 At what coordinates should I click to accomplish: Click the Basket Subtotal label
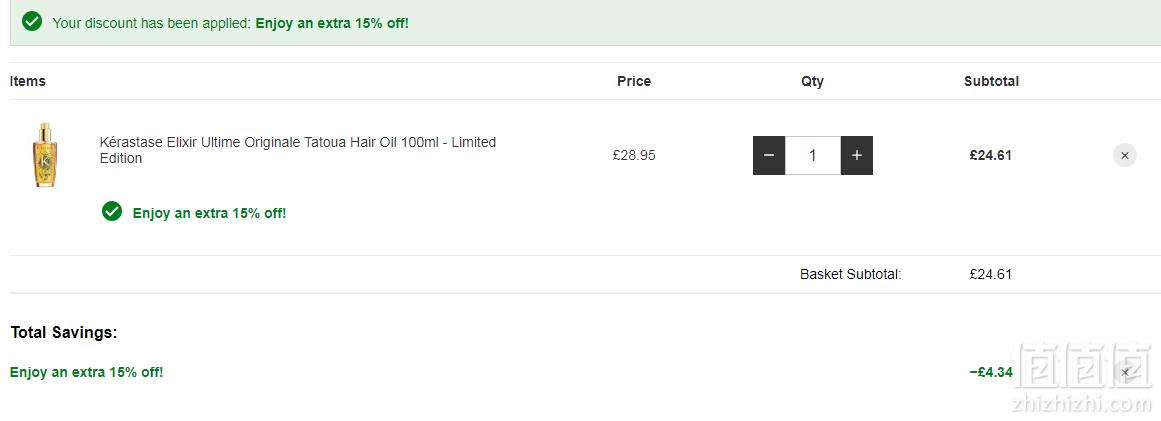pos(851,275)
